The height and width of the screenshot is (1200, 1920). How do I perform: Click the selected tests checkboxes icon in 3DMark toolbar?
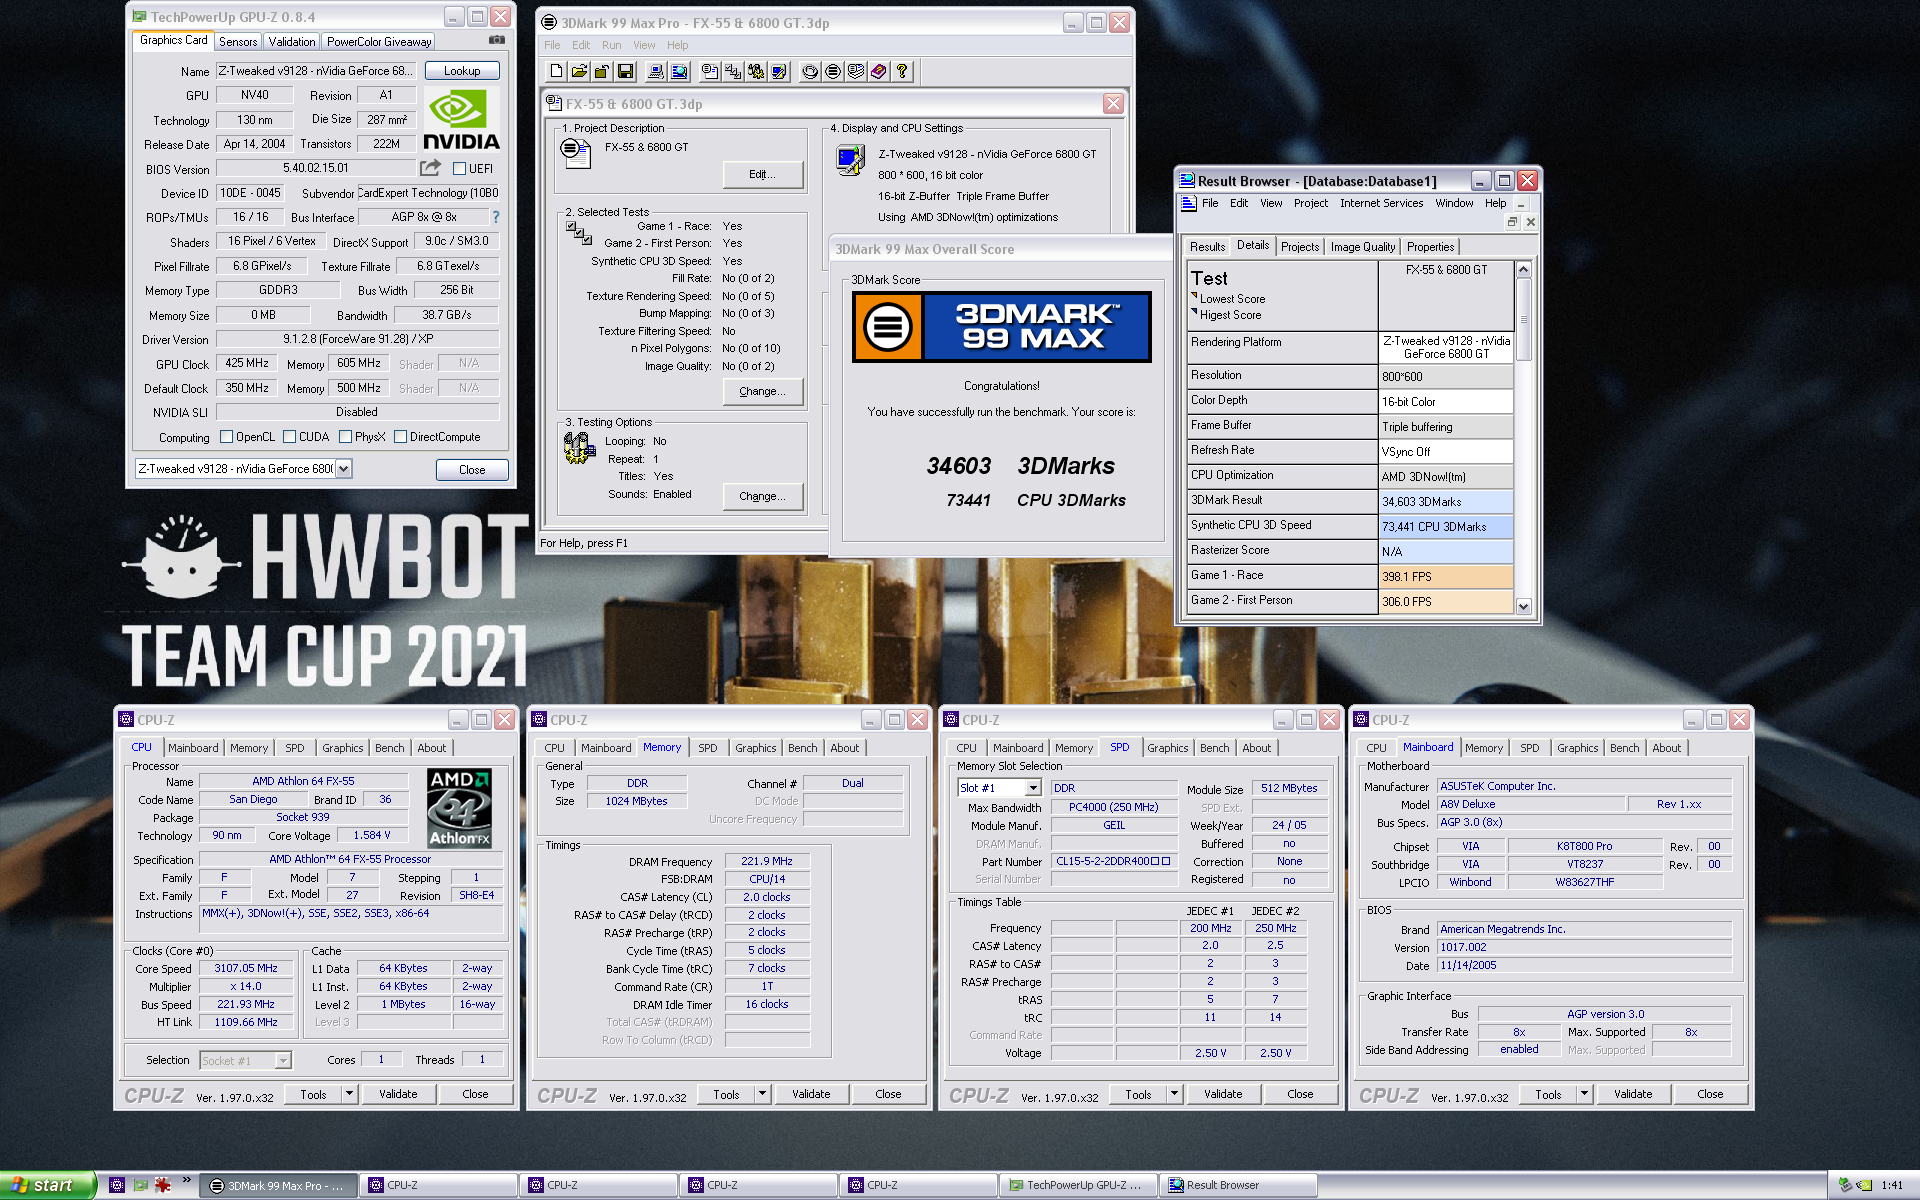733,71
